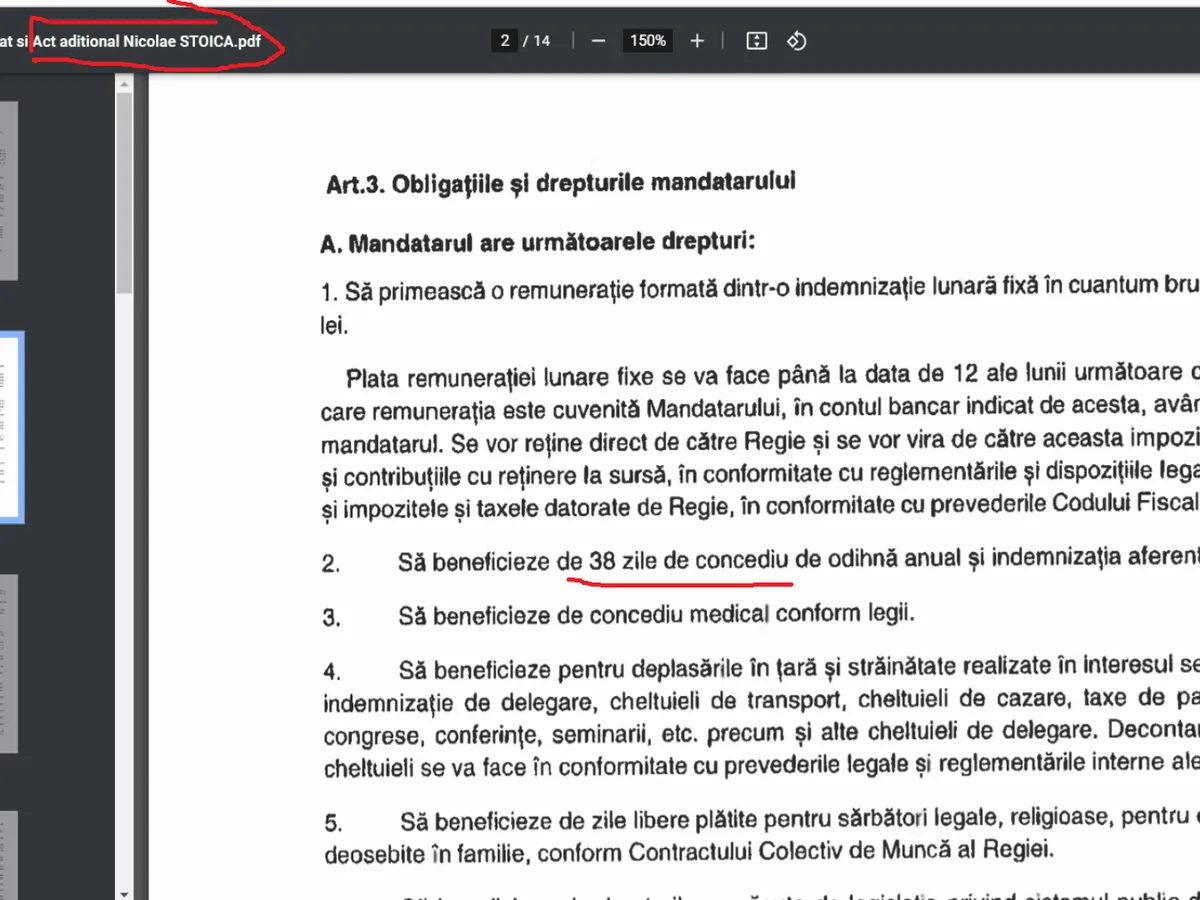Click the current page number field

[505, 41]
